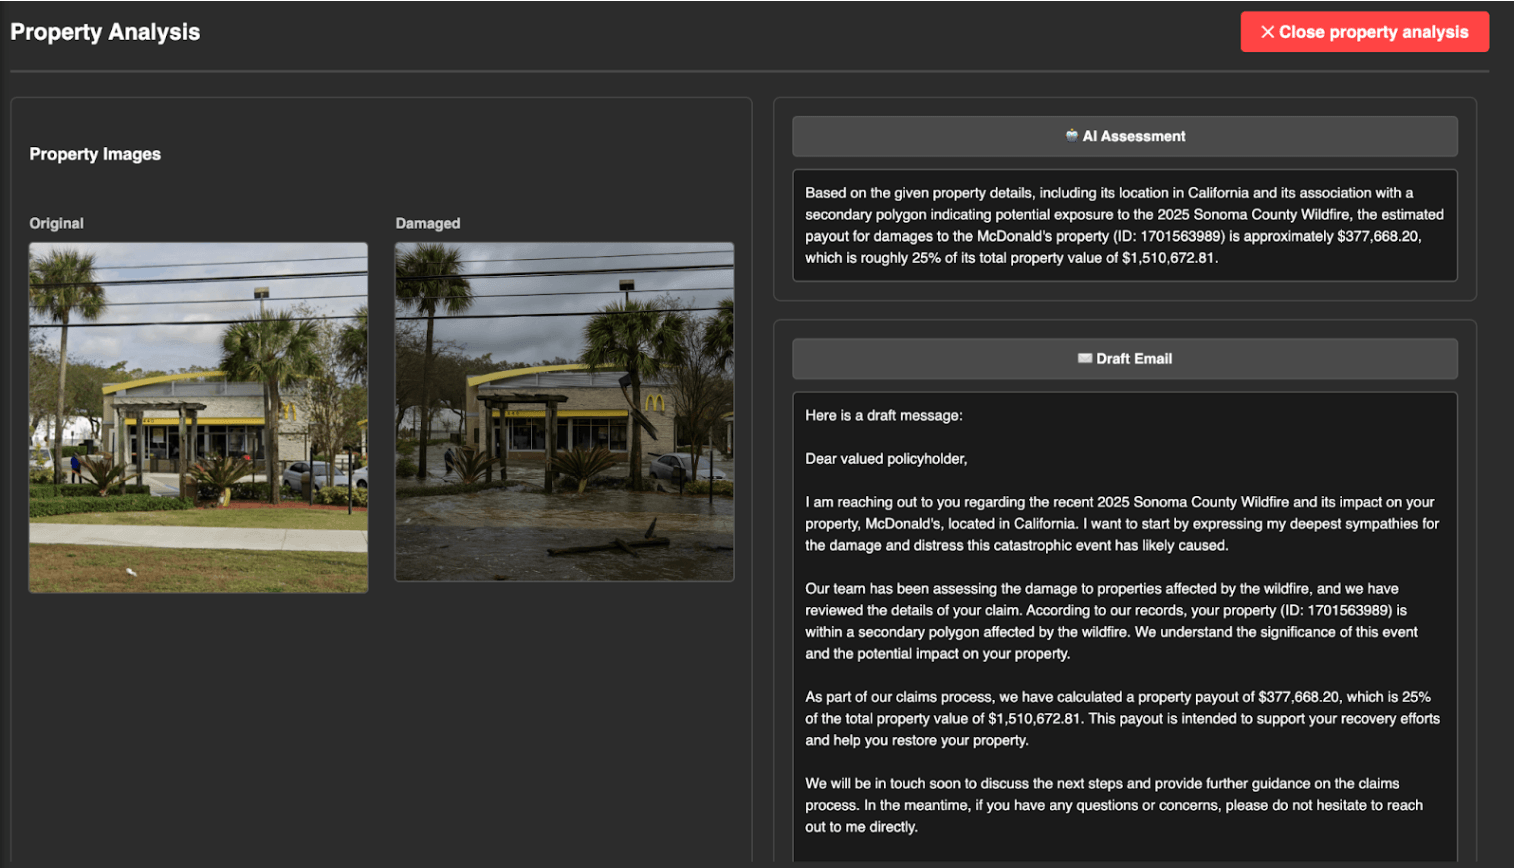Viewport: 1514px width, 868px height.
Task: Click the paragraph starting 'As part of our claims process'
Action: pyautogui.click(x=1122, y=719)
